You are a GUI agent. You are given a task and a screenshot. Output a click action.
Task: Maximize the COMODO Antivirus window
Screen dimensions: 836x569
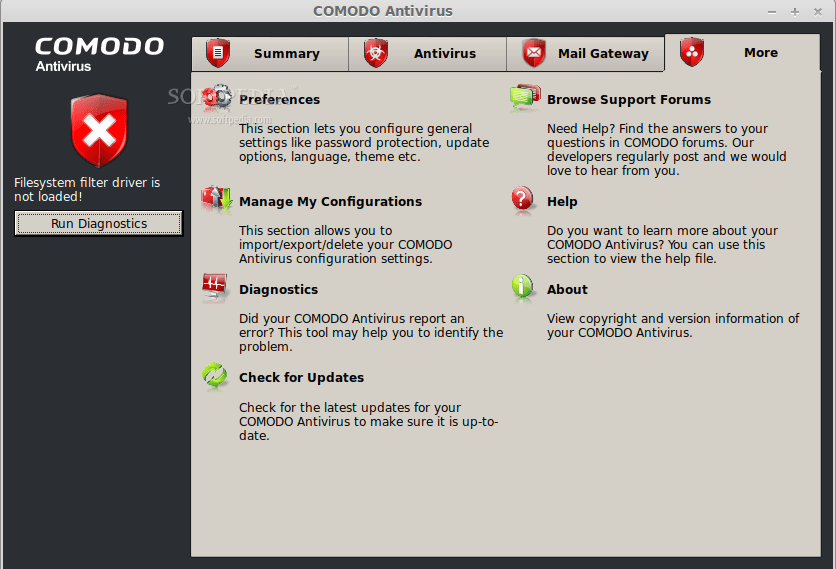[x=794, y=11]
